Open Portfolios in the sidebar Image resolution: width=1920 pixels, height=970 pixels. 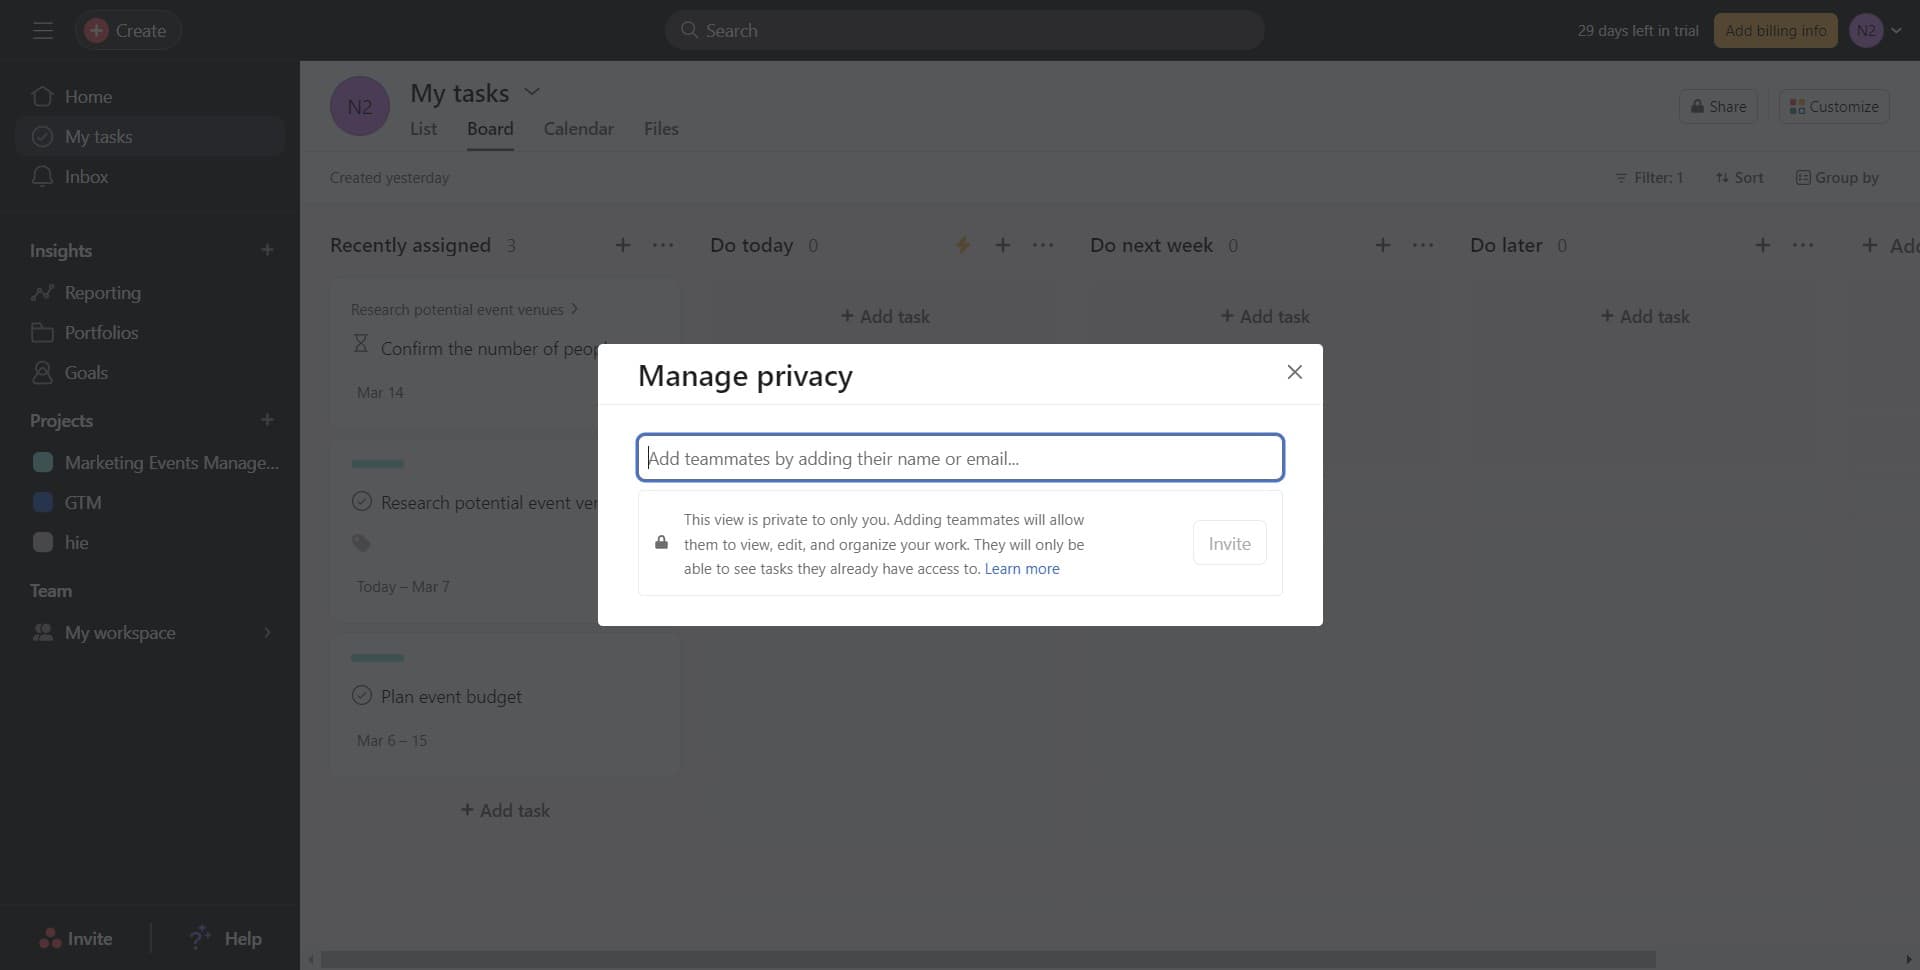point(101,332)
